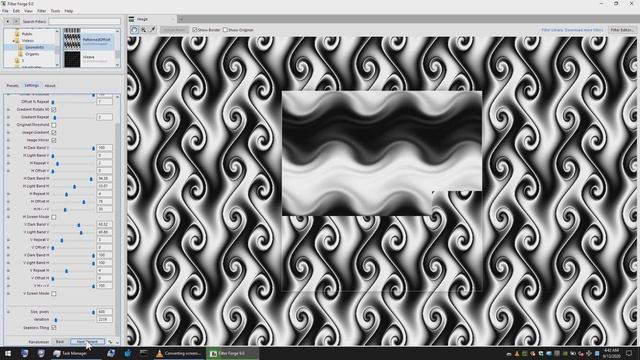Click the V Repeat H slider handle

tap(66, 271)
